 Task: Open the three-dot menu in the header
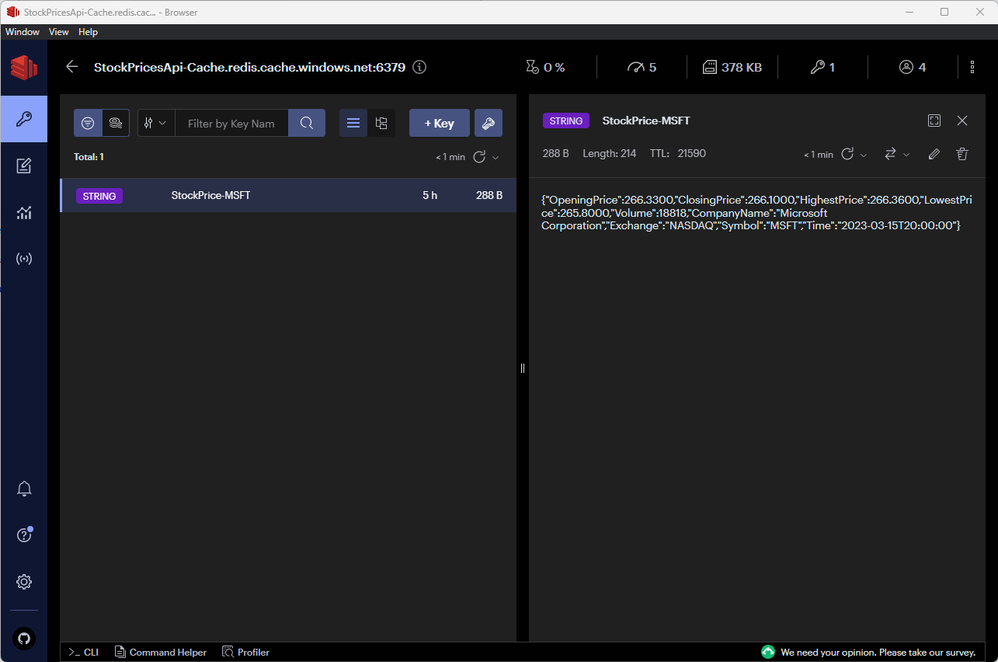pos(972,67)
